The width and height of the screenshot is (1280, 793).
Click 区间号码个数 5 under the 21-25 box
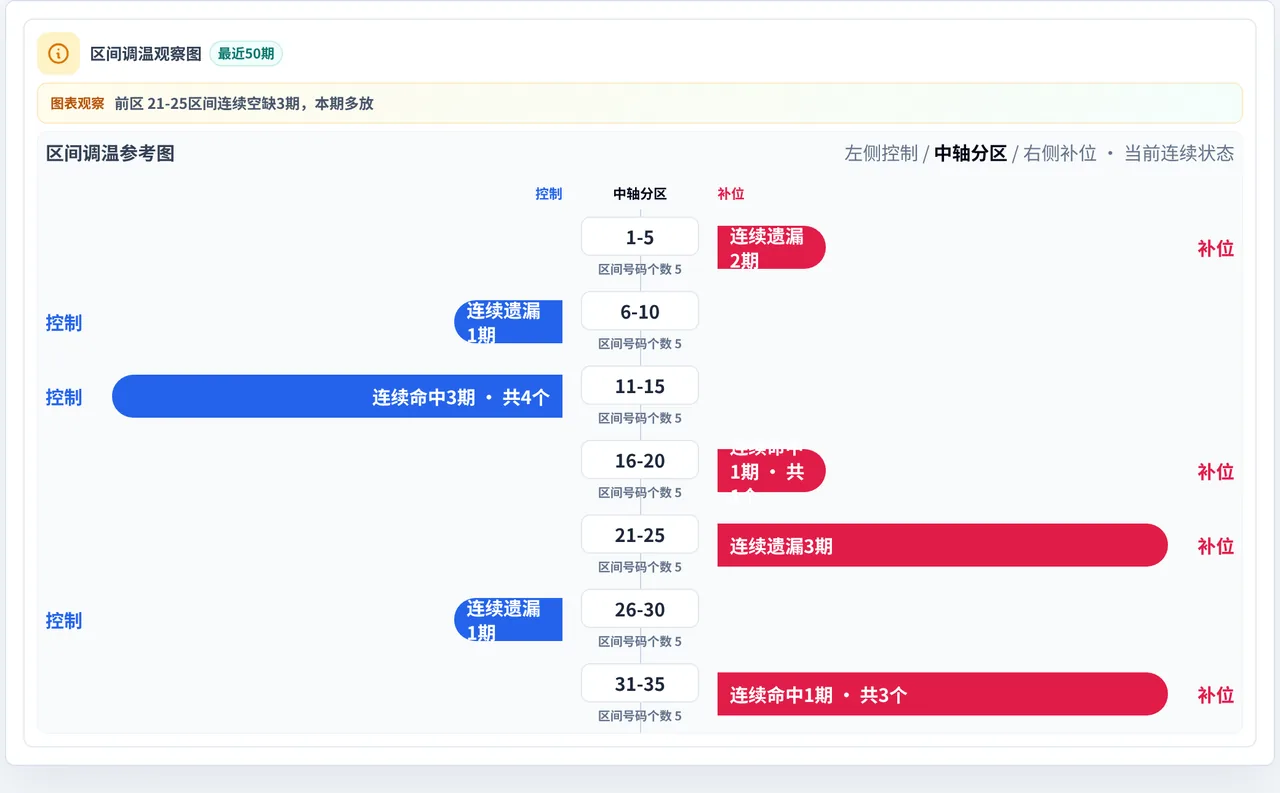point(640,567)
